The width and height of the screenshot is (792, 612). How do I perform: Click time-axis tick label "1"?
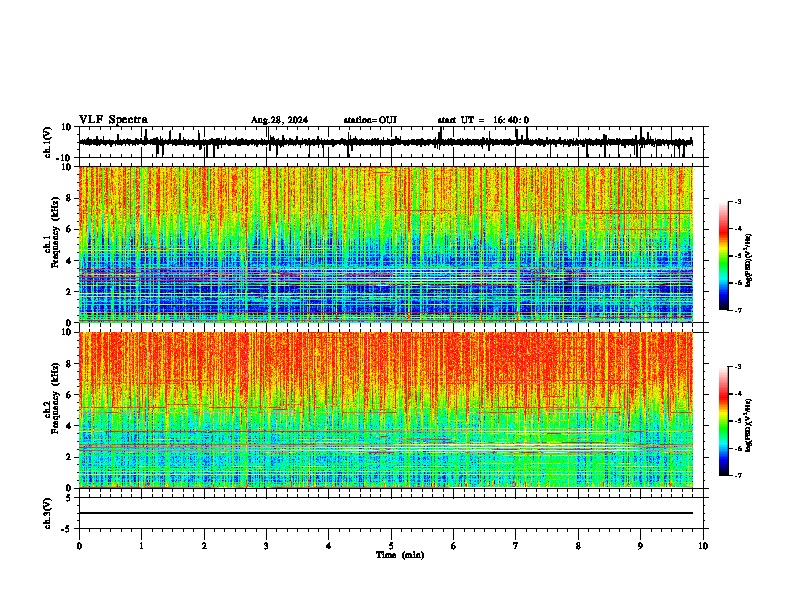coord(141,546)
